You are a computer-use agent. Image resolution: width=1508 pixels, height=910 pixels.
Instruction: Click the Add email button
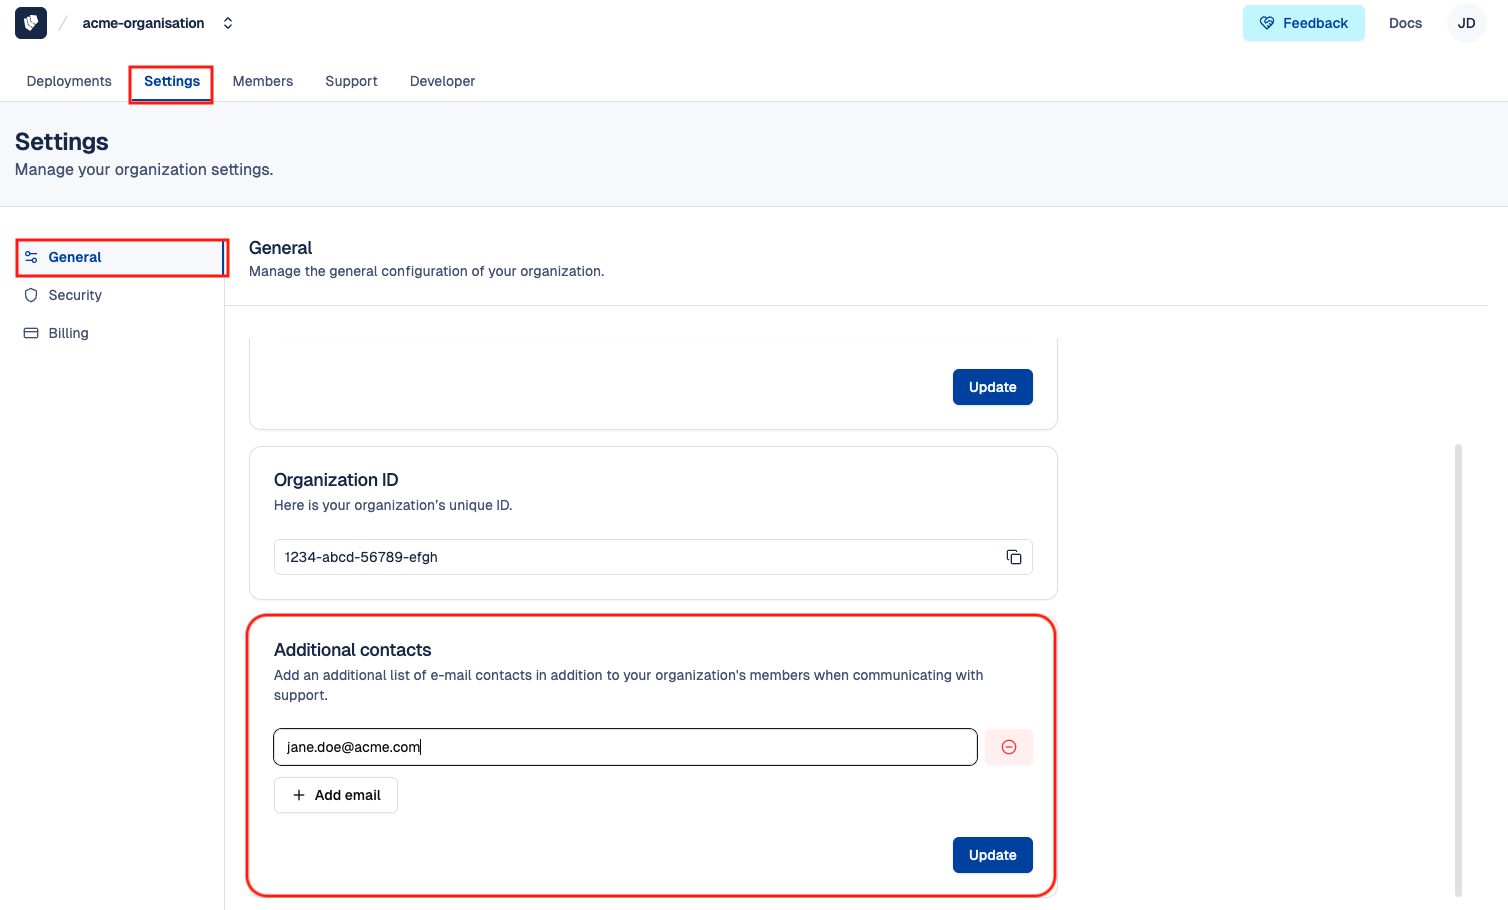[x=336, y=795]
